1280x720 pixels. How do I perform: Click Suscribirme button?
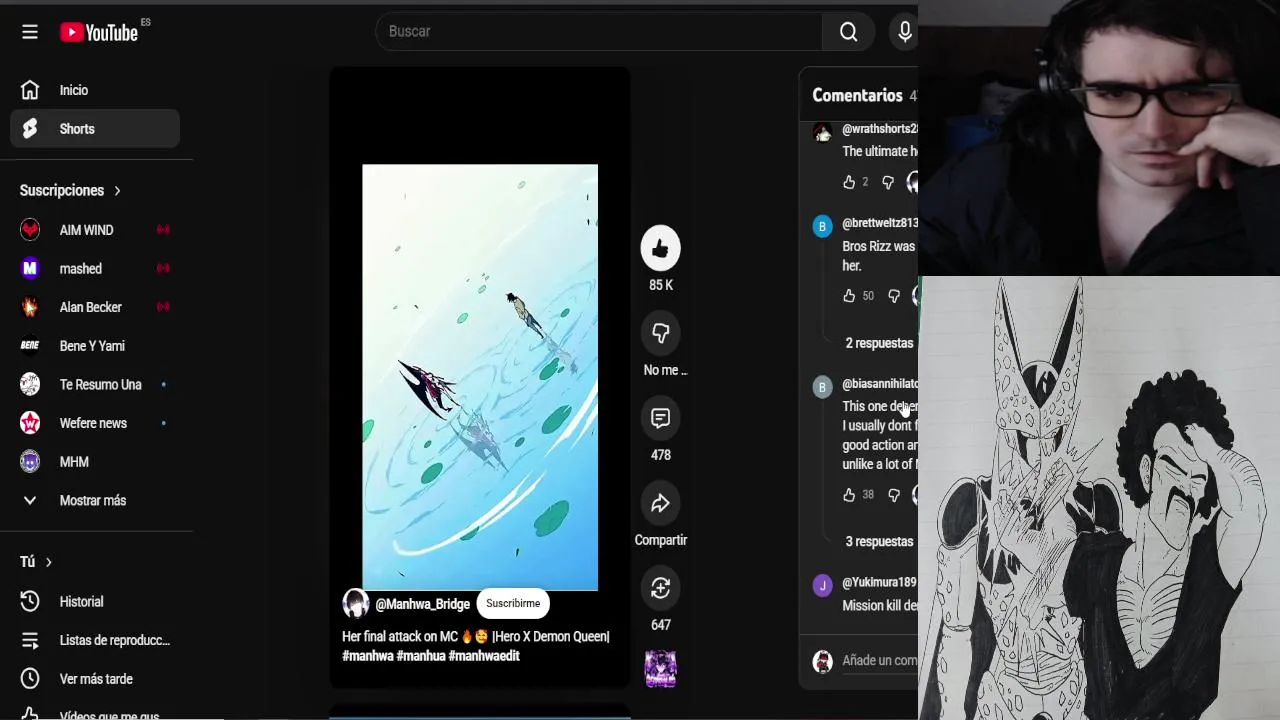pos(513,604)
